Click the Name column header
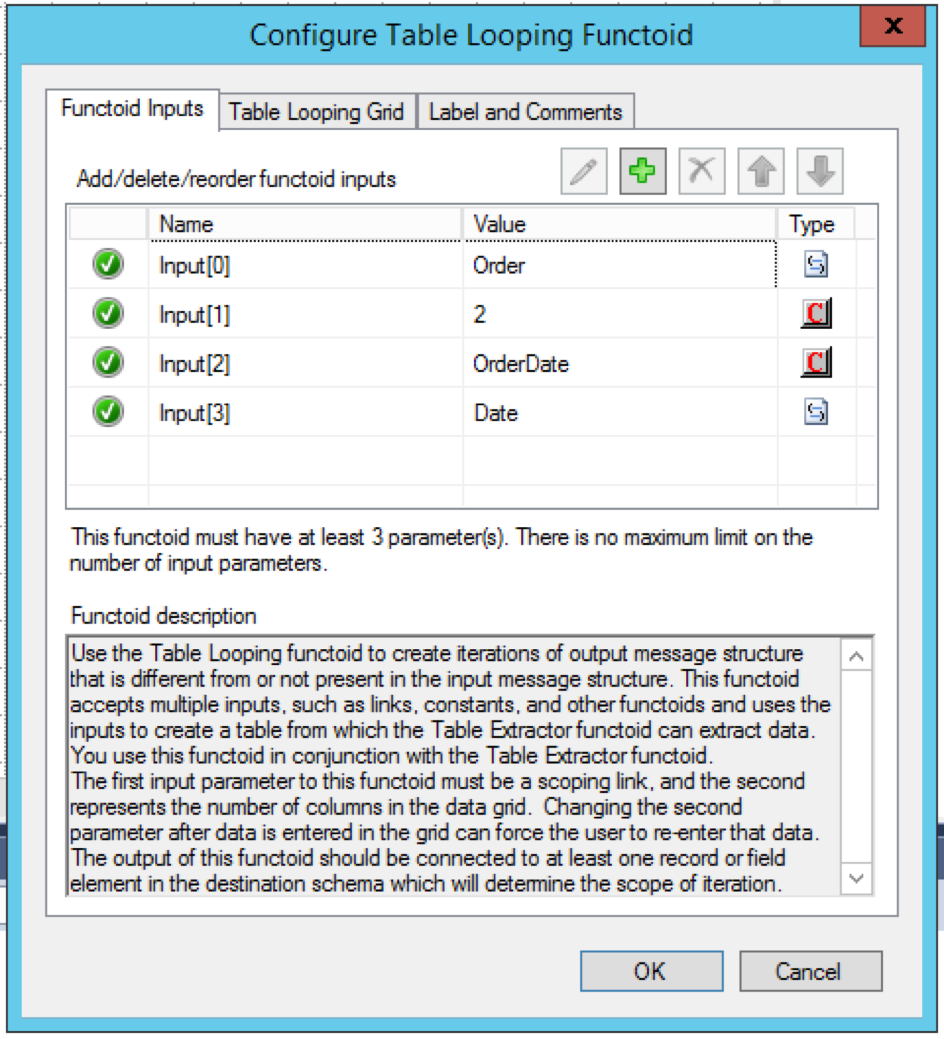 coord(305,224)
